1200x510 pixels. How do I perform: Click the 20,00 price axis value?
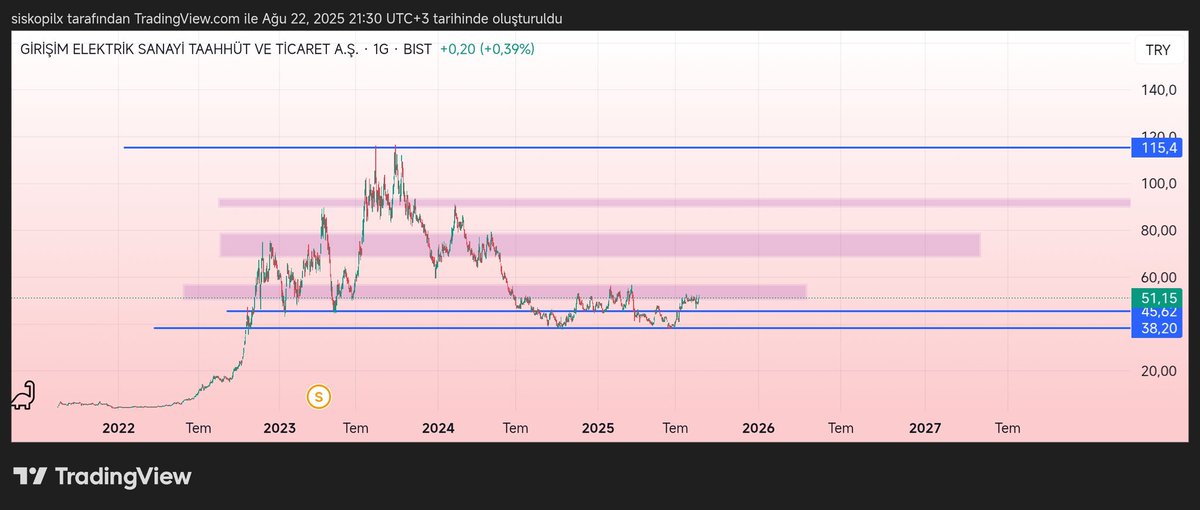click(x=1159, y=371)
